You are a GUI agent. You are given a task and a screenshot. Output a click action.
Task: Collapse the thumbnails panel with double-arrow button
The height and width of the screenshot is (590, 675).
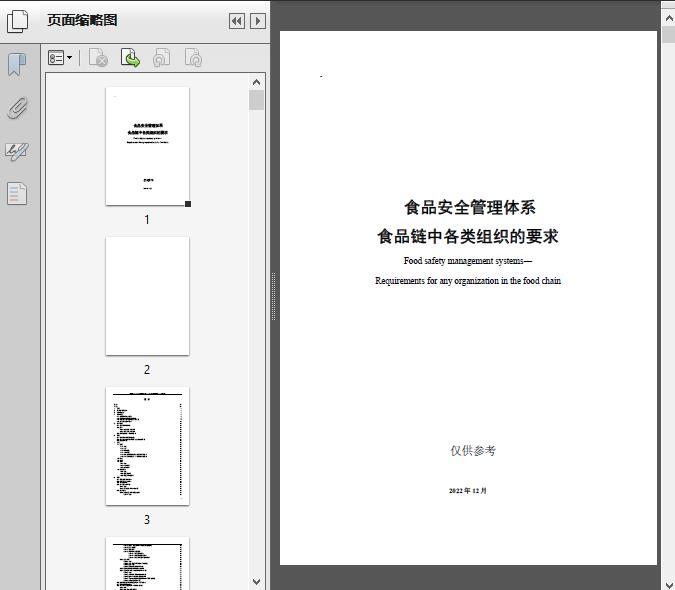click(x=237, y=21)
